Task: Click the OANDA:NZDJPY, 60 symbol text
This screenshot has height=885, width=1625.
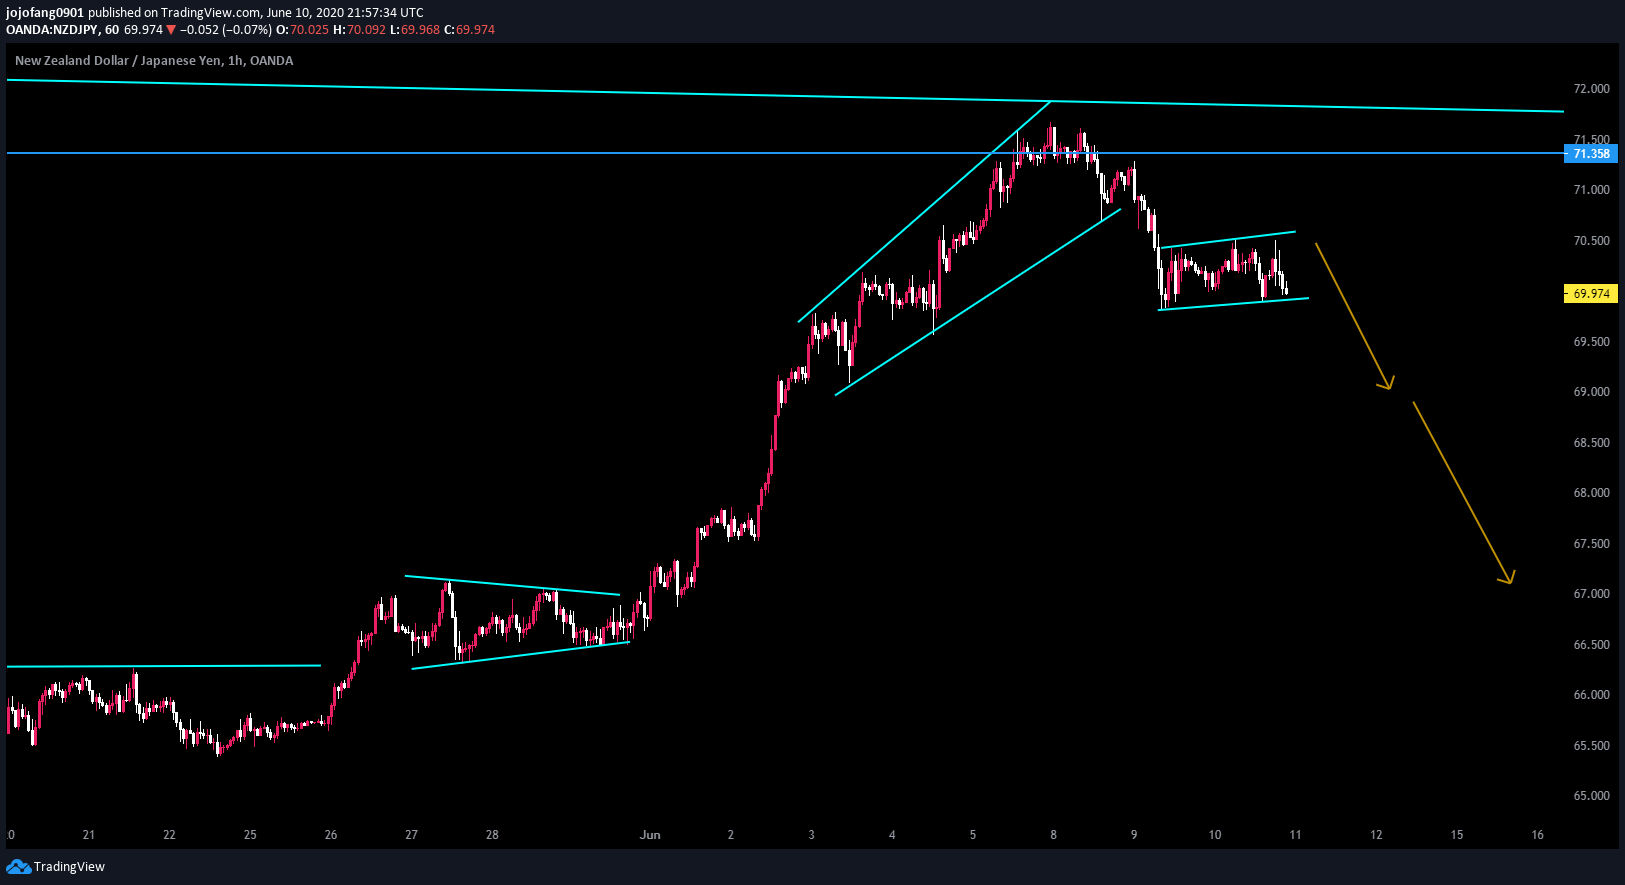Action: point(62,30)
